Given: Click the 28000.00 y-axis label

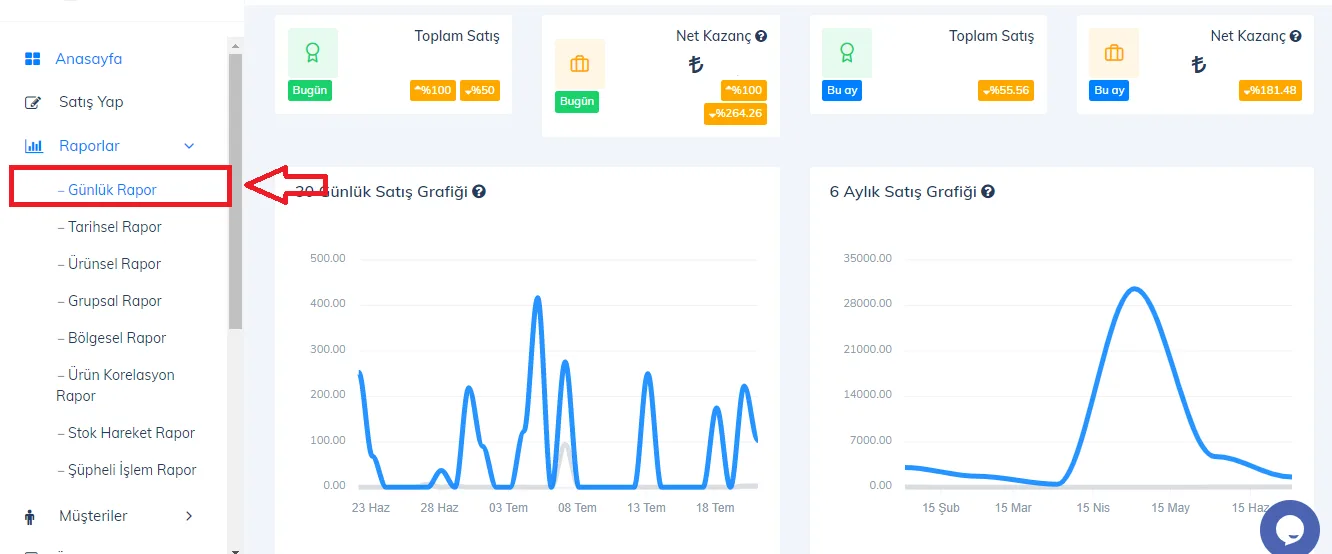Looking at the screenshot, I should coord(868,303).
